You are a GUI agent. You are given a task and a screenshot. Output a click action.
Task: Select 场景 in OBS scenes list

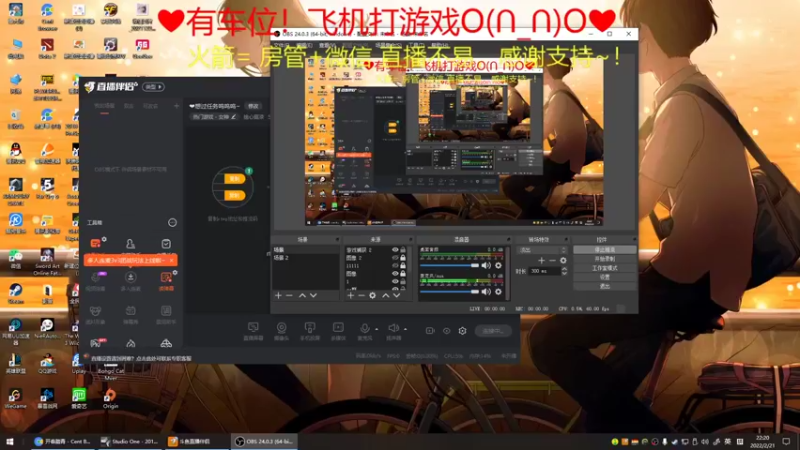pos(305,250)
